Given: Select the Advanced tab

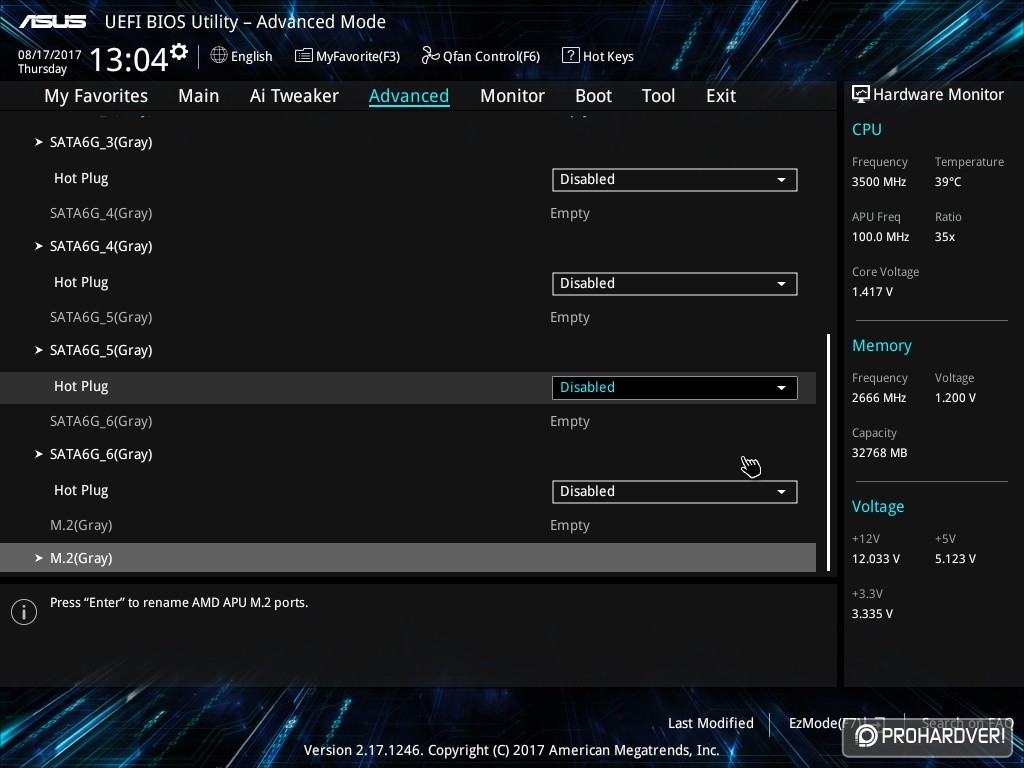Looking at the screenshot, I should point(409,96).
